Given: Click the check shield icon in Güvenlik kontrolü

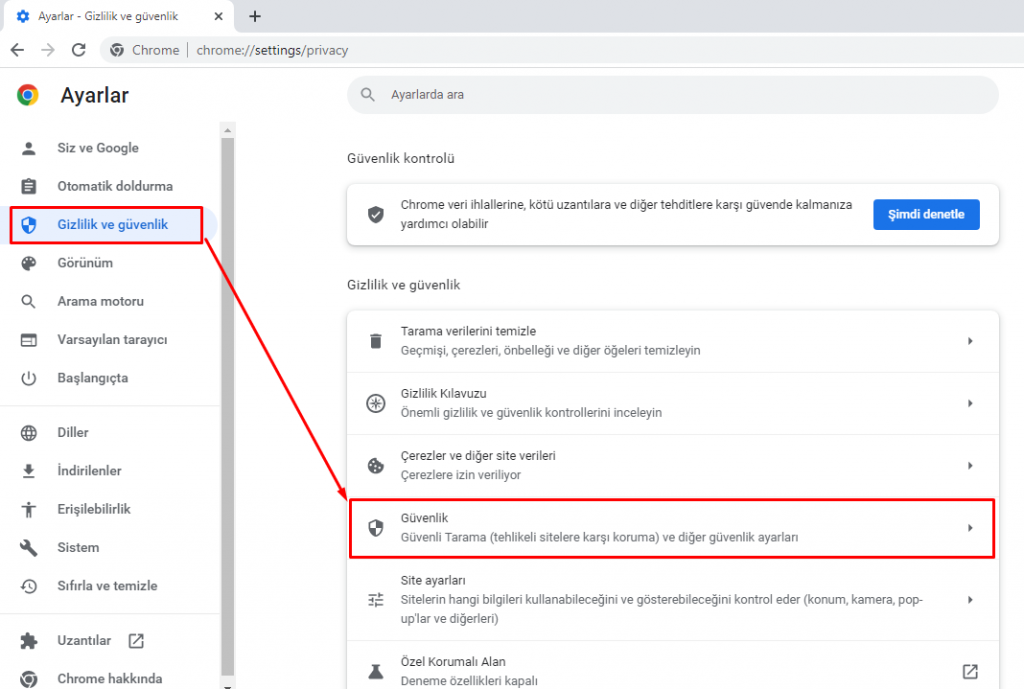Looking at the screenshot, I should 376,214.
